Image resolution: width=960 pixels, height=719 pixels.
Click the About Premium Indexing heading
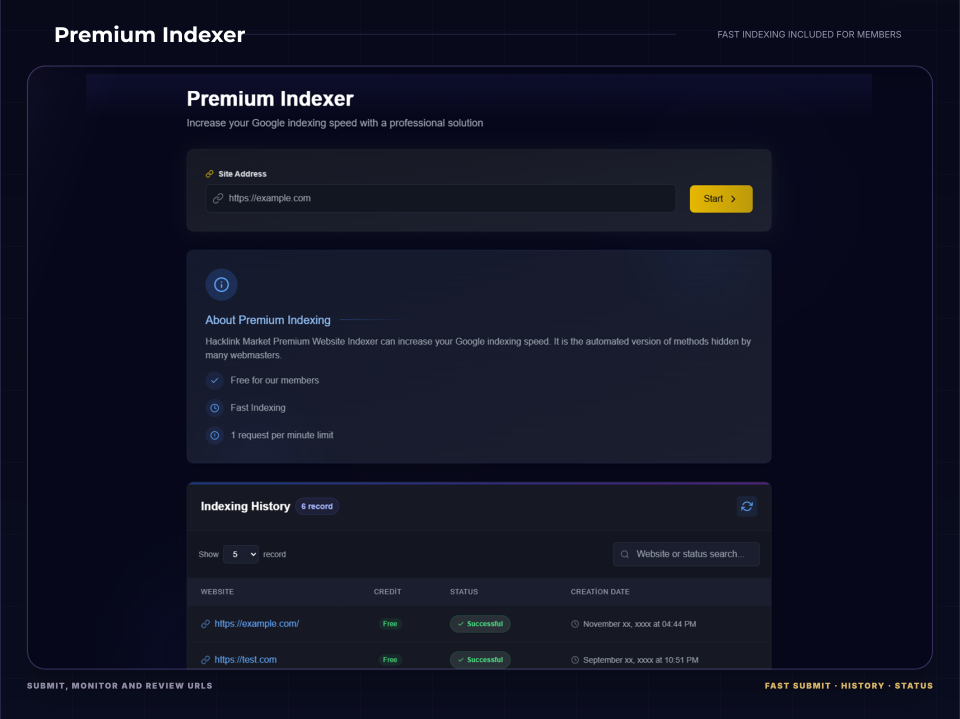268,320
